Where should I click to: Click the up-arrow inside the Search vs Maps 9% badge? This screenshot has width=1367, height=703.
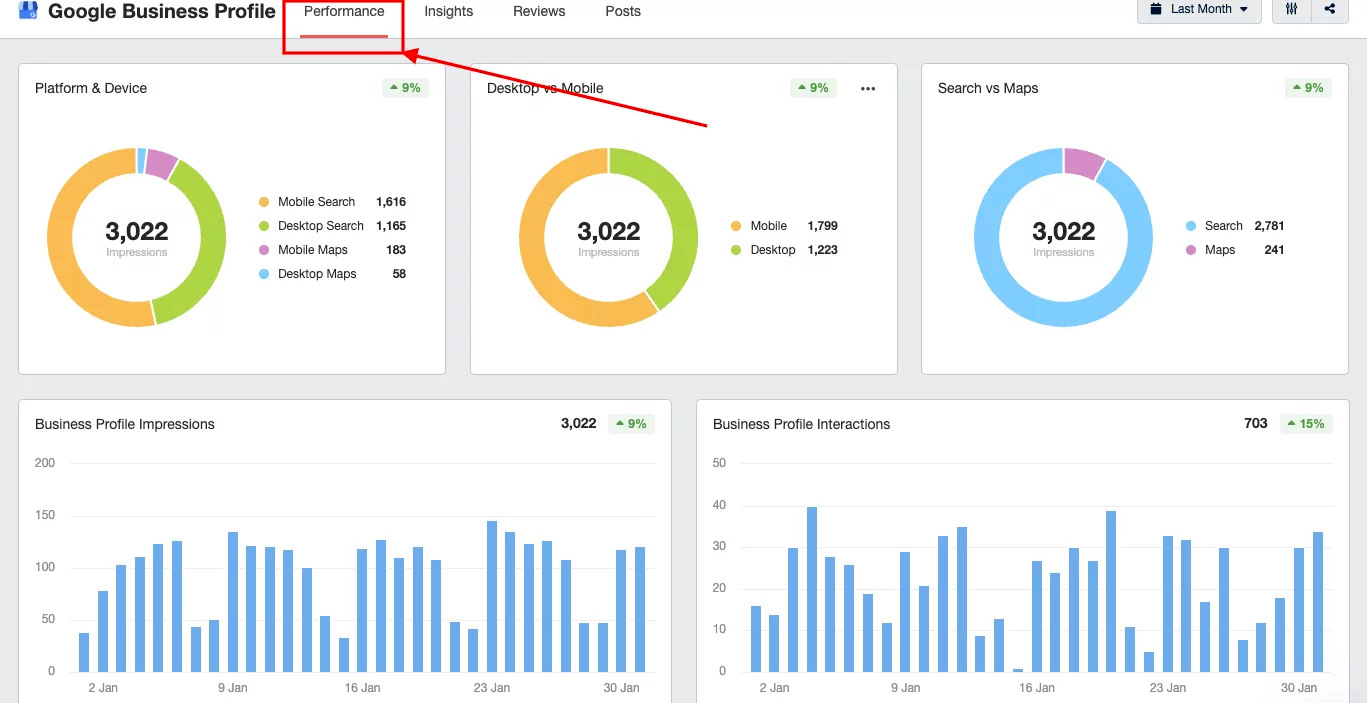pyautogui.click(x=1297, y=87)
